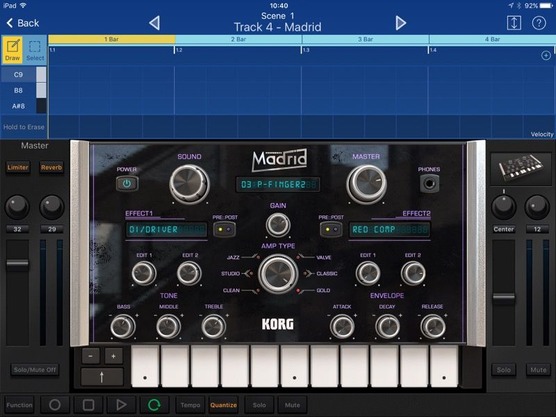Adjust the master knob labeled 29
The height and width of the screenshot is (417, 556).
coord(52,207)
